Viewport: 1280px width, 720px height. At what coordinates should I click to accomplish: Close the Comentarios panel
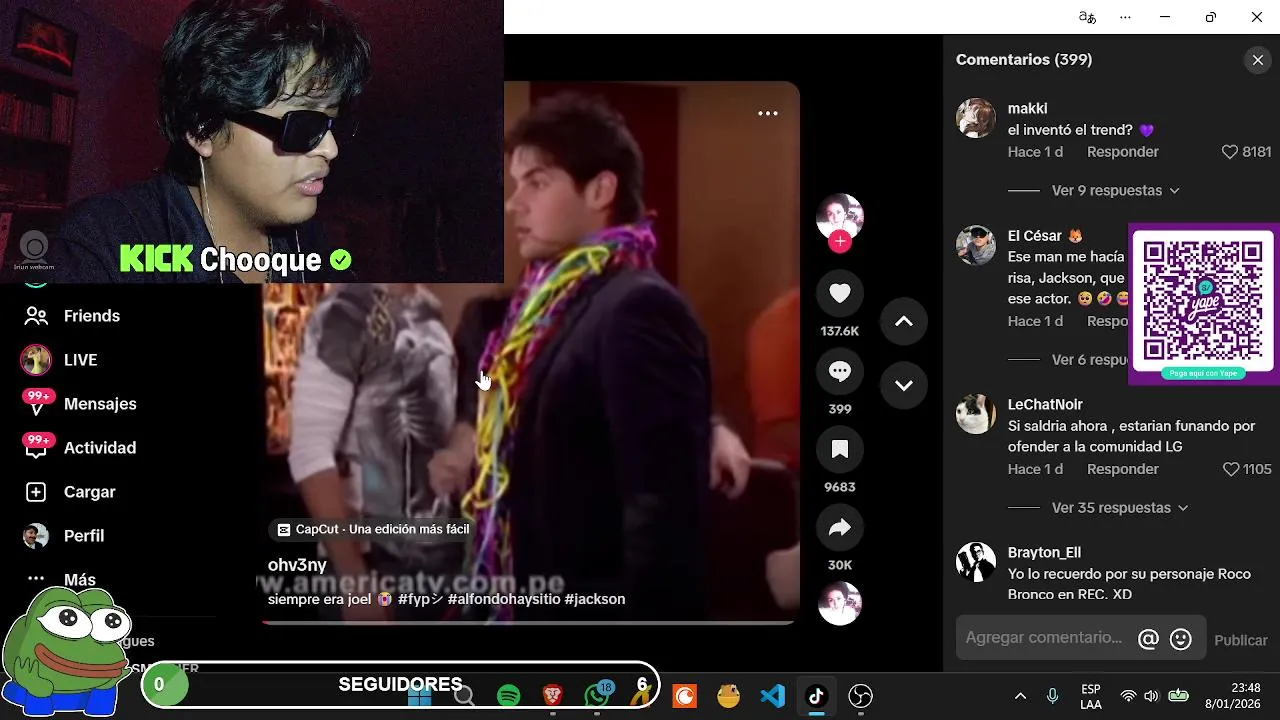click(1258, 60)
